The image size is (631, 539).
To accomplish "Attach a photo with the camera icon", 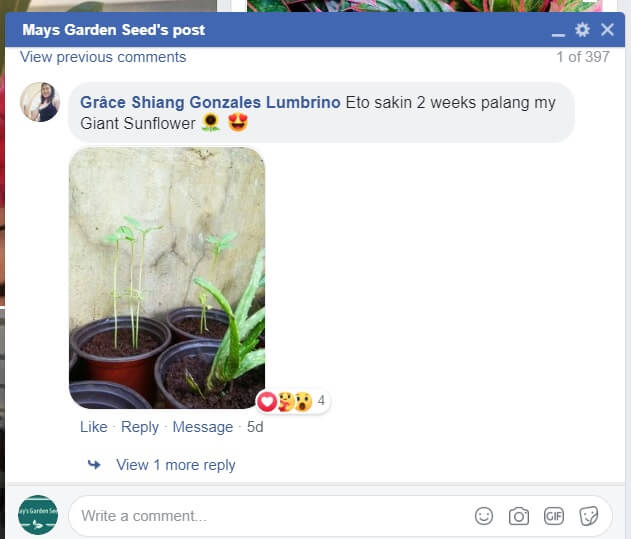I will pos(519,516).
